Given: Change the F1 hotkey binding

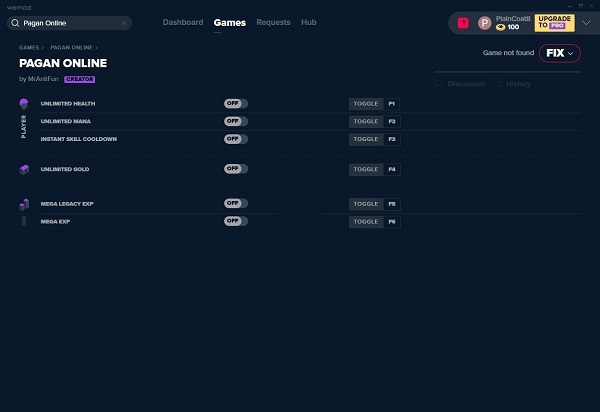Looking at the screenshot, I should (392, 104).
